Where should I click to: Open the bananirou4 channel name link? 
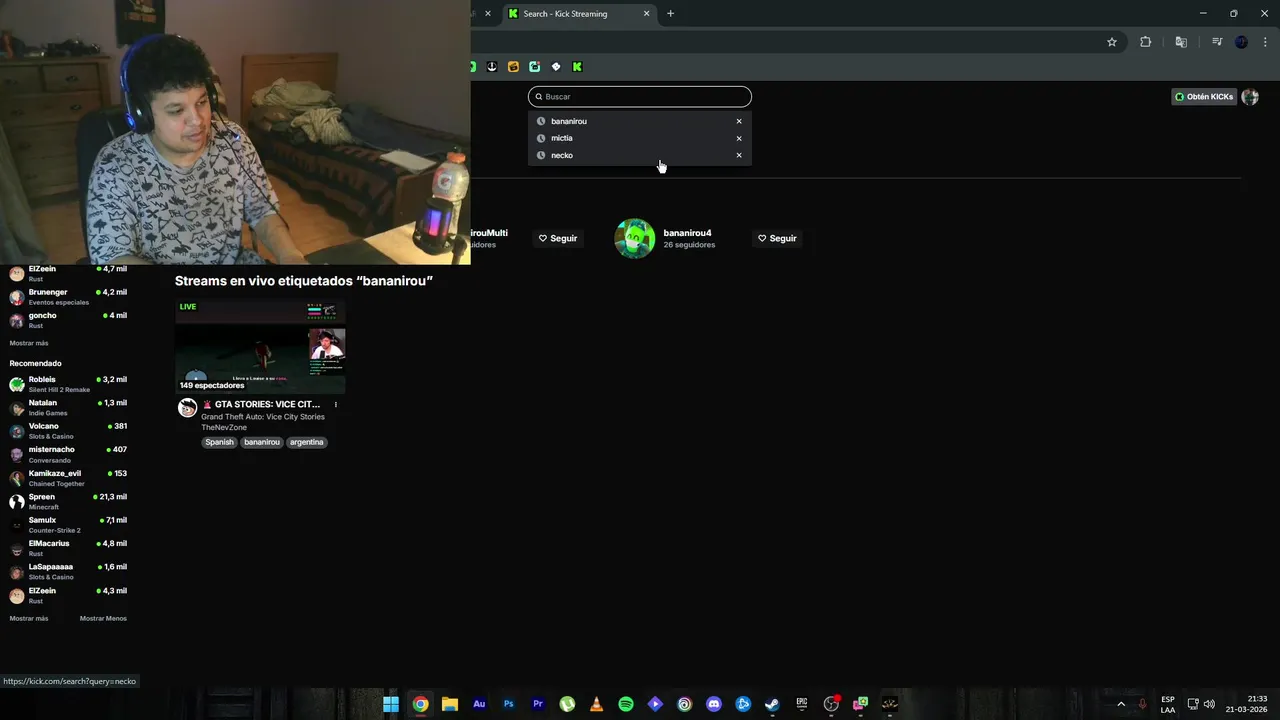click(x=687, y=233)
